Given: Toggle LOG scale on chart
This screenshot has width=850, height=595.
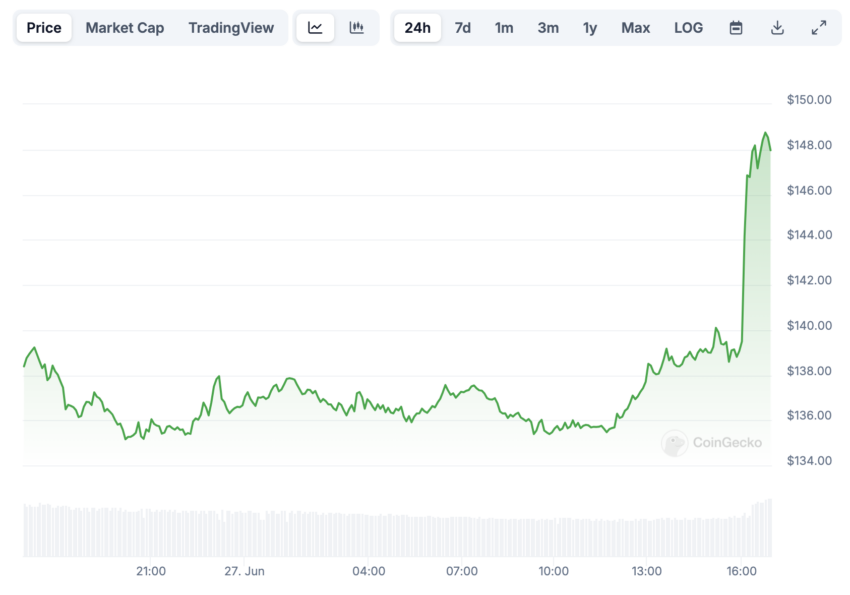Looking at the screenshot, I should [688, 28].
